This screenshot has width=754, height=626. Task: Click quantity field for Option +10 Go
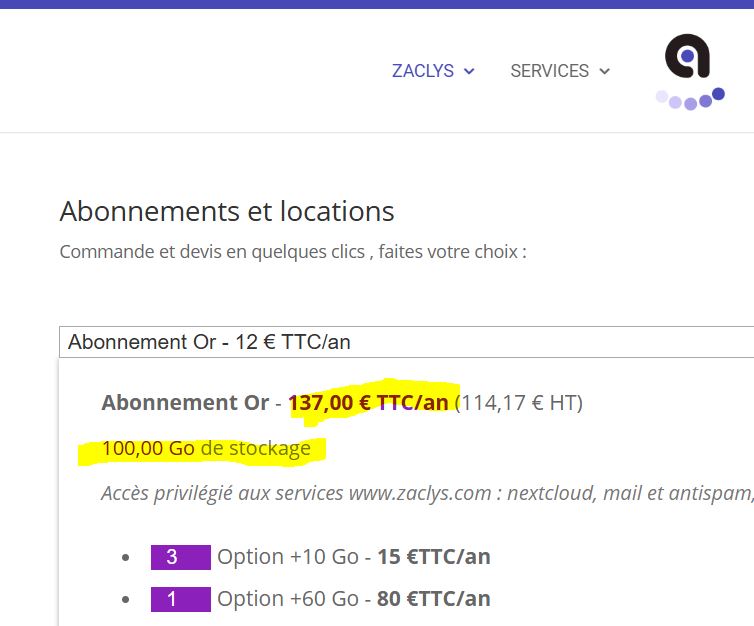(x=180, y=557)
